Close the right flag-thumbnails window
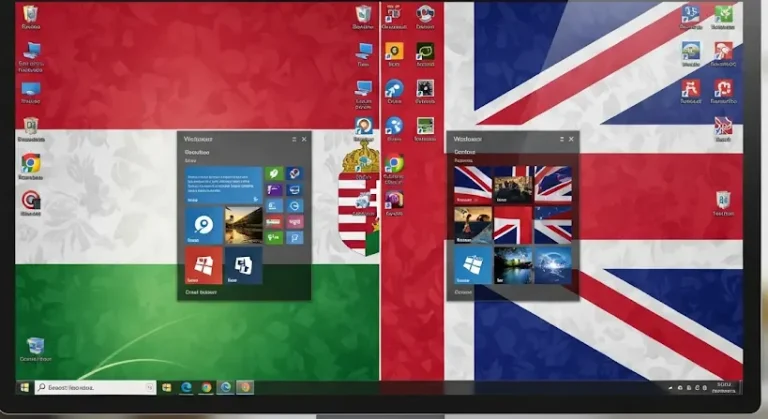The image size is (768, 419). 571,139
